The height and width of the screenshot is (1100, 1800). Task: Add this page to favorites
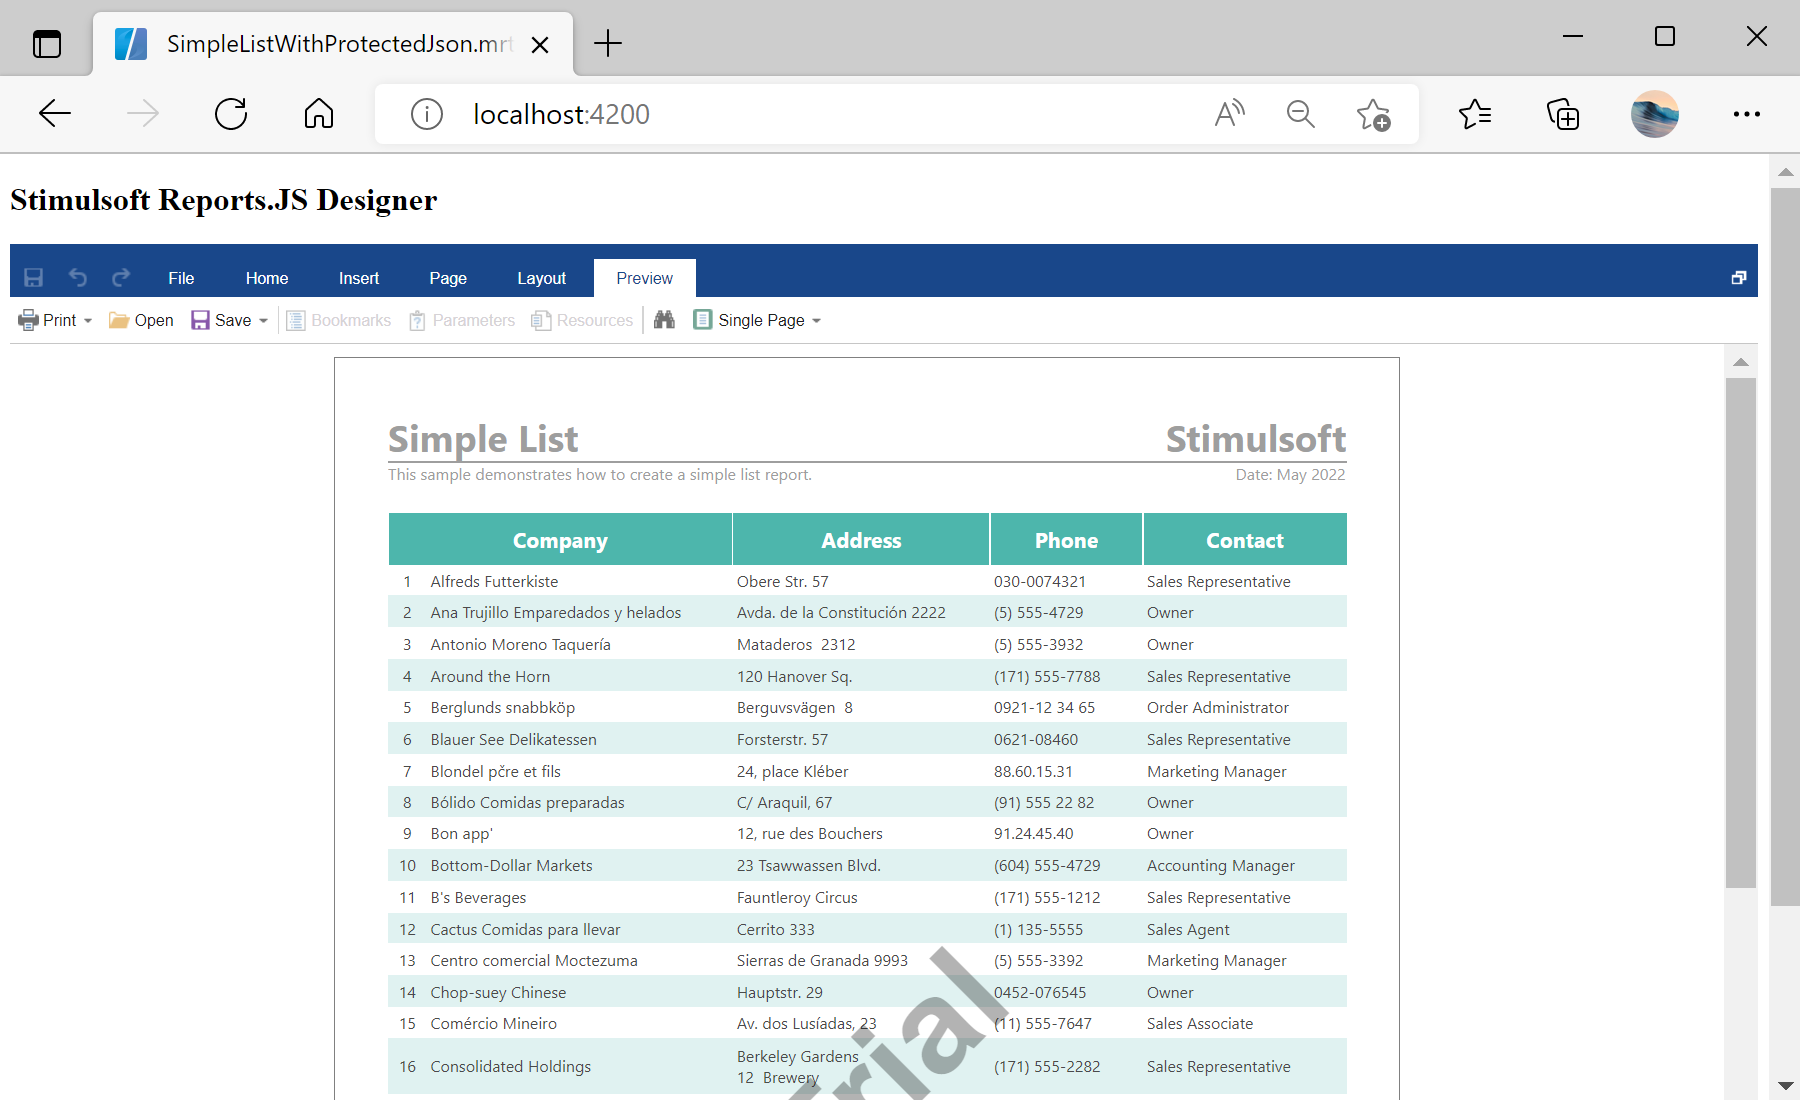[1373, 114]
